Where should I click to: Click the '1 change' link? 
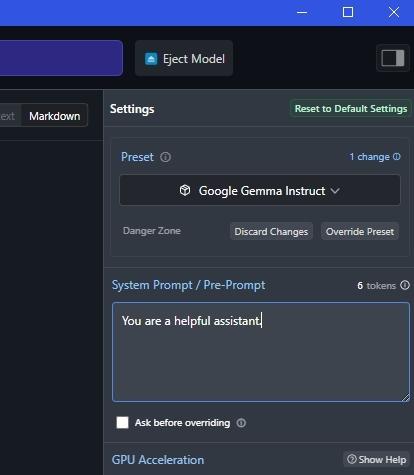375,157
